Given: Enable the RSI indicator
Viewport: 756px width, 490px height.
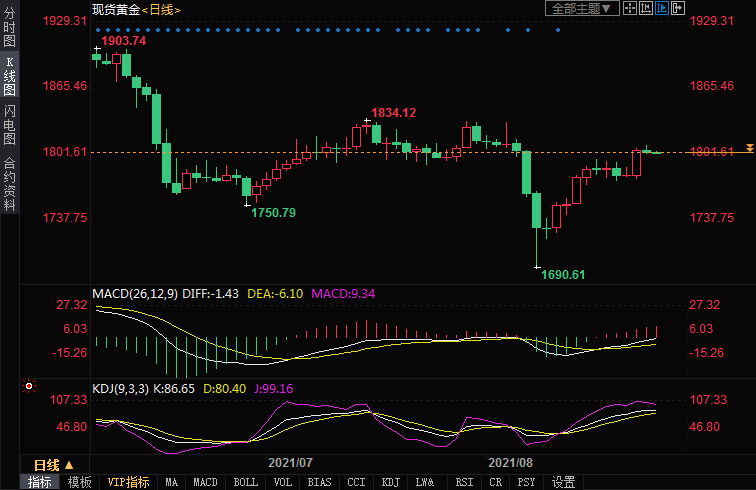Looking at the screenshot, I should 466,482.
